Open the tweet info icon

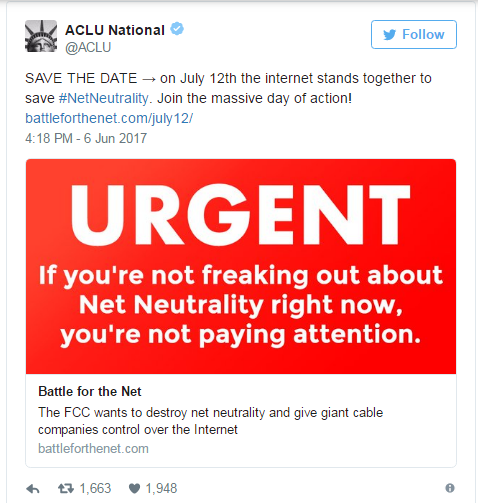450,488
